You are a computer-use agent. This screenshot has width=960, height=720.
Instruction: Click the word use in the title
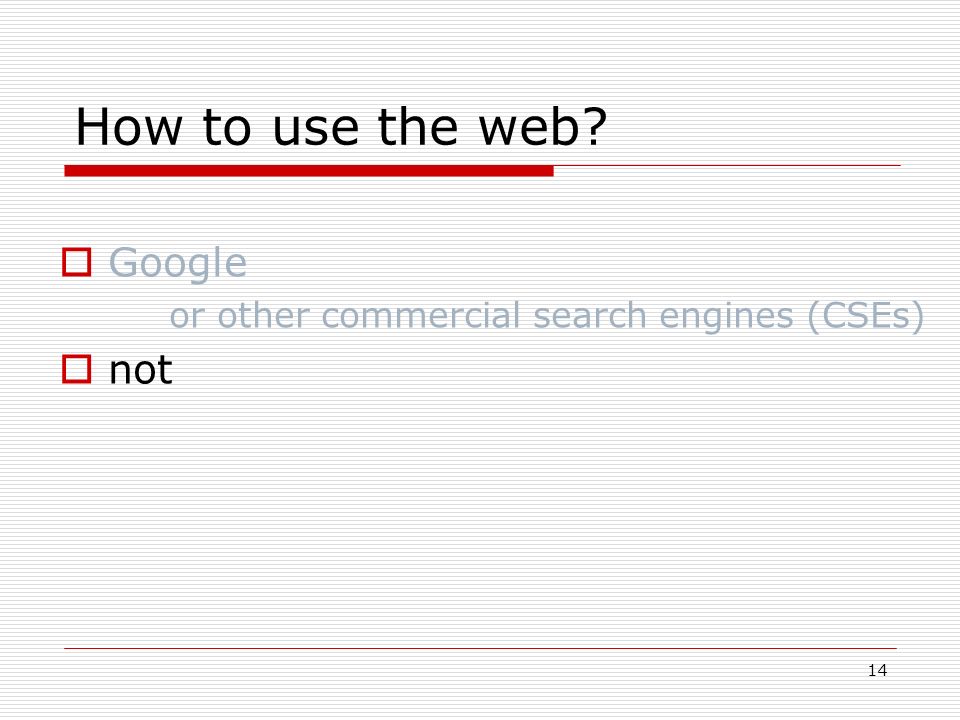click(x=315, y=132)
